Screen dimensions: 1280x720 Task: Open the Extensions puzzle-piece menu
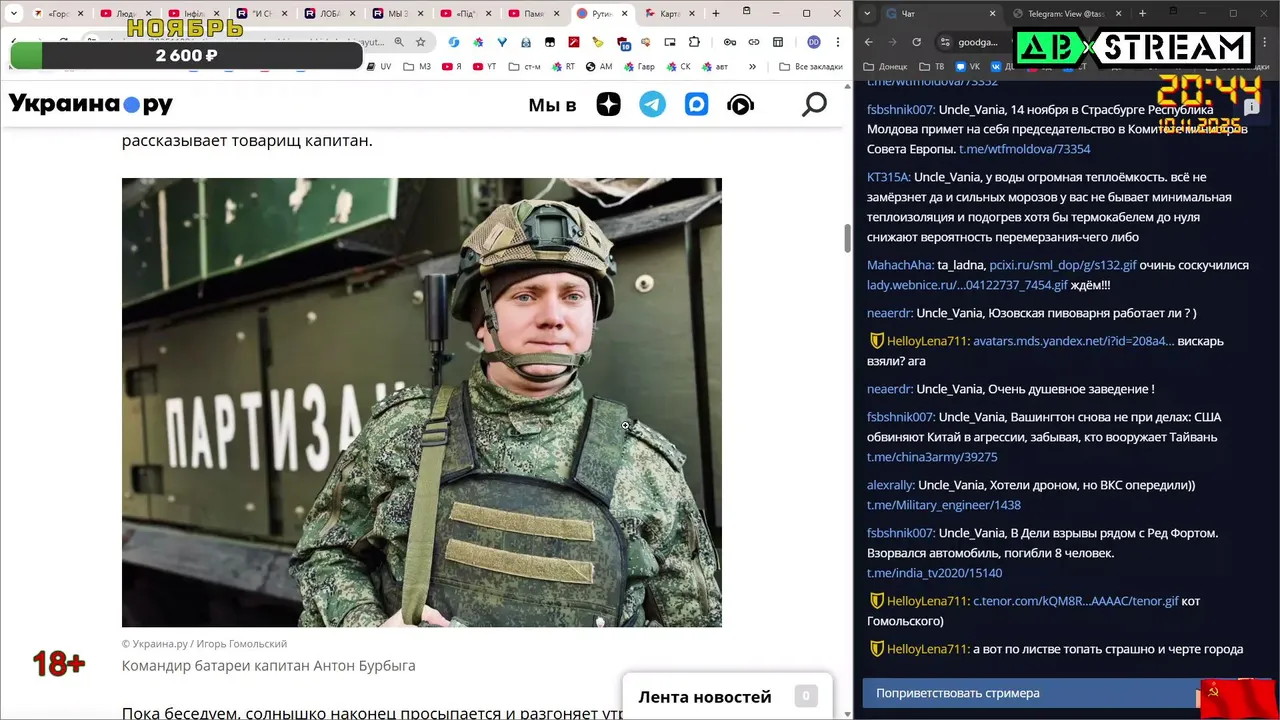coord(694,42)
